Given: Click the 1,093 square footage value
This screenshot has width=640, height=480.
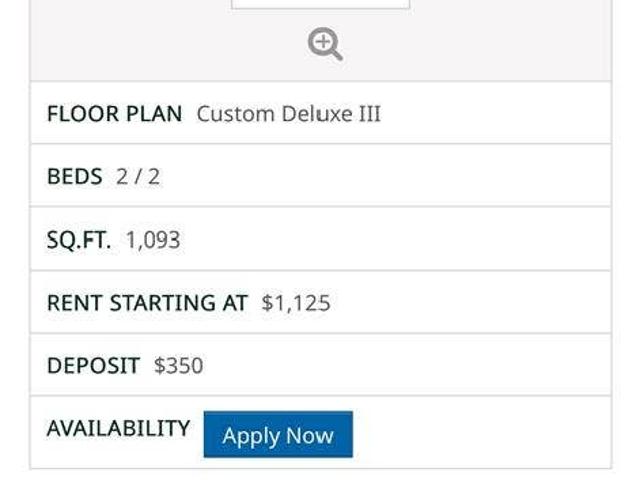Looking at the screenshot, I should (153, 240).
